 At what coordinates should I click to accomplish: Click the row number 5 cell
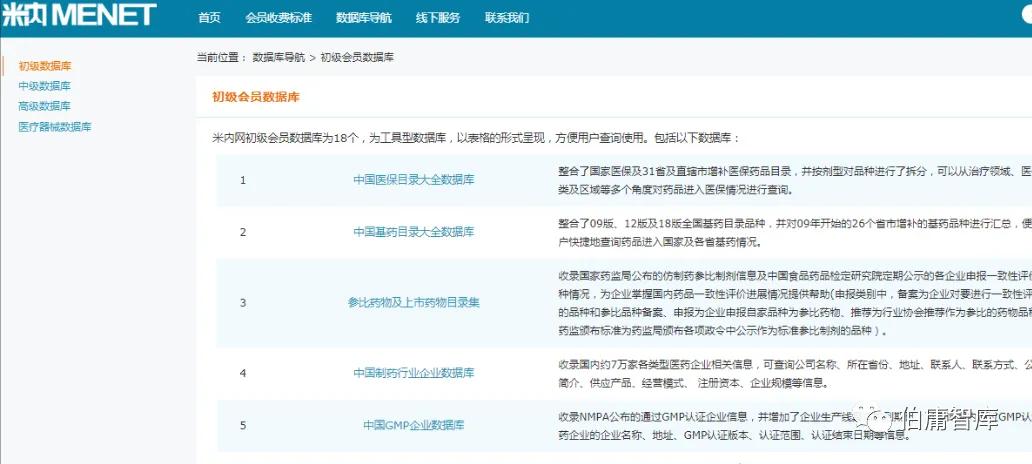[x=243, y=425]
